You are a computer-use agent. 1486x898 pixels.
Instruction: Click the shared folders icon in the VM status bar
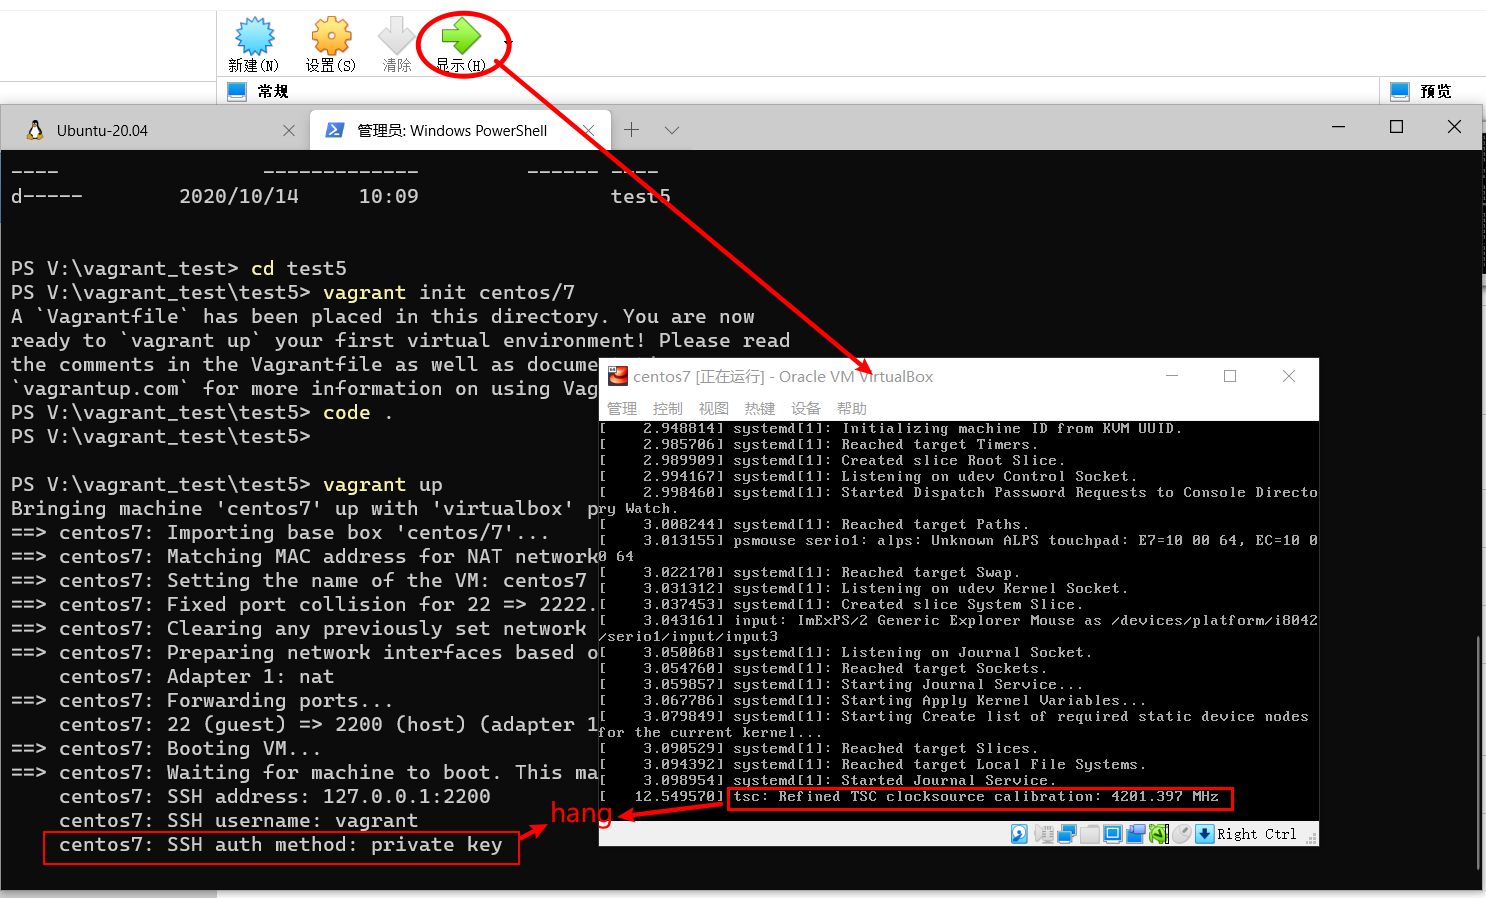[x=1090, y=834]
